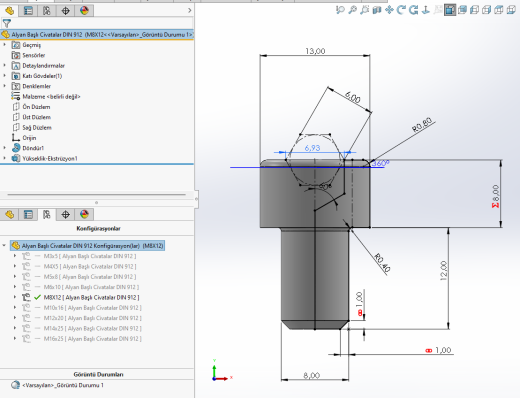
Task: Expand the M16x25 configuration node
Action: 15,339
